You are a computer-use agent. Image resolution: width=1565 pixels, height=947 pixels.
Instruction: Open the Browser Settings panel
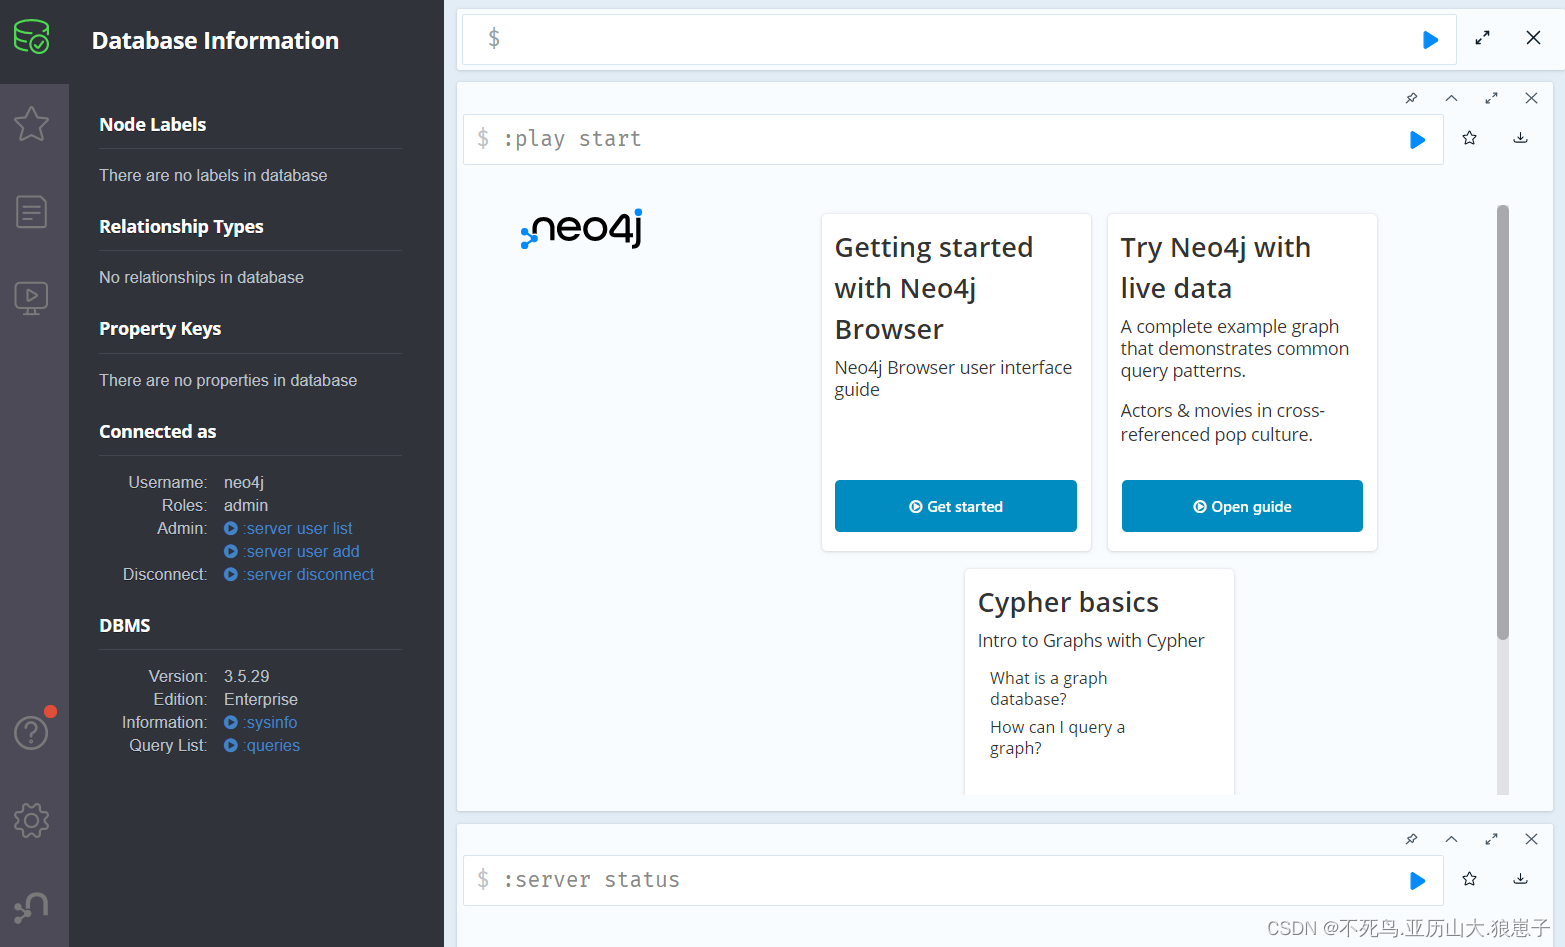coord(32,820)
